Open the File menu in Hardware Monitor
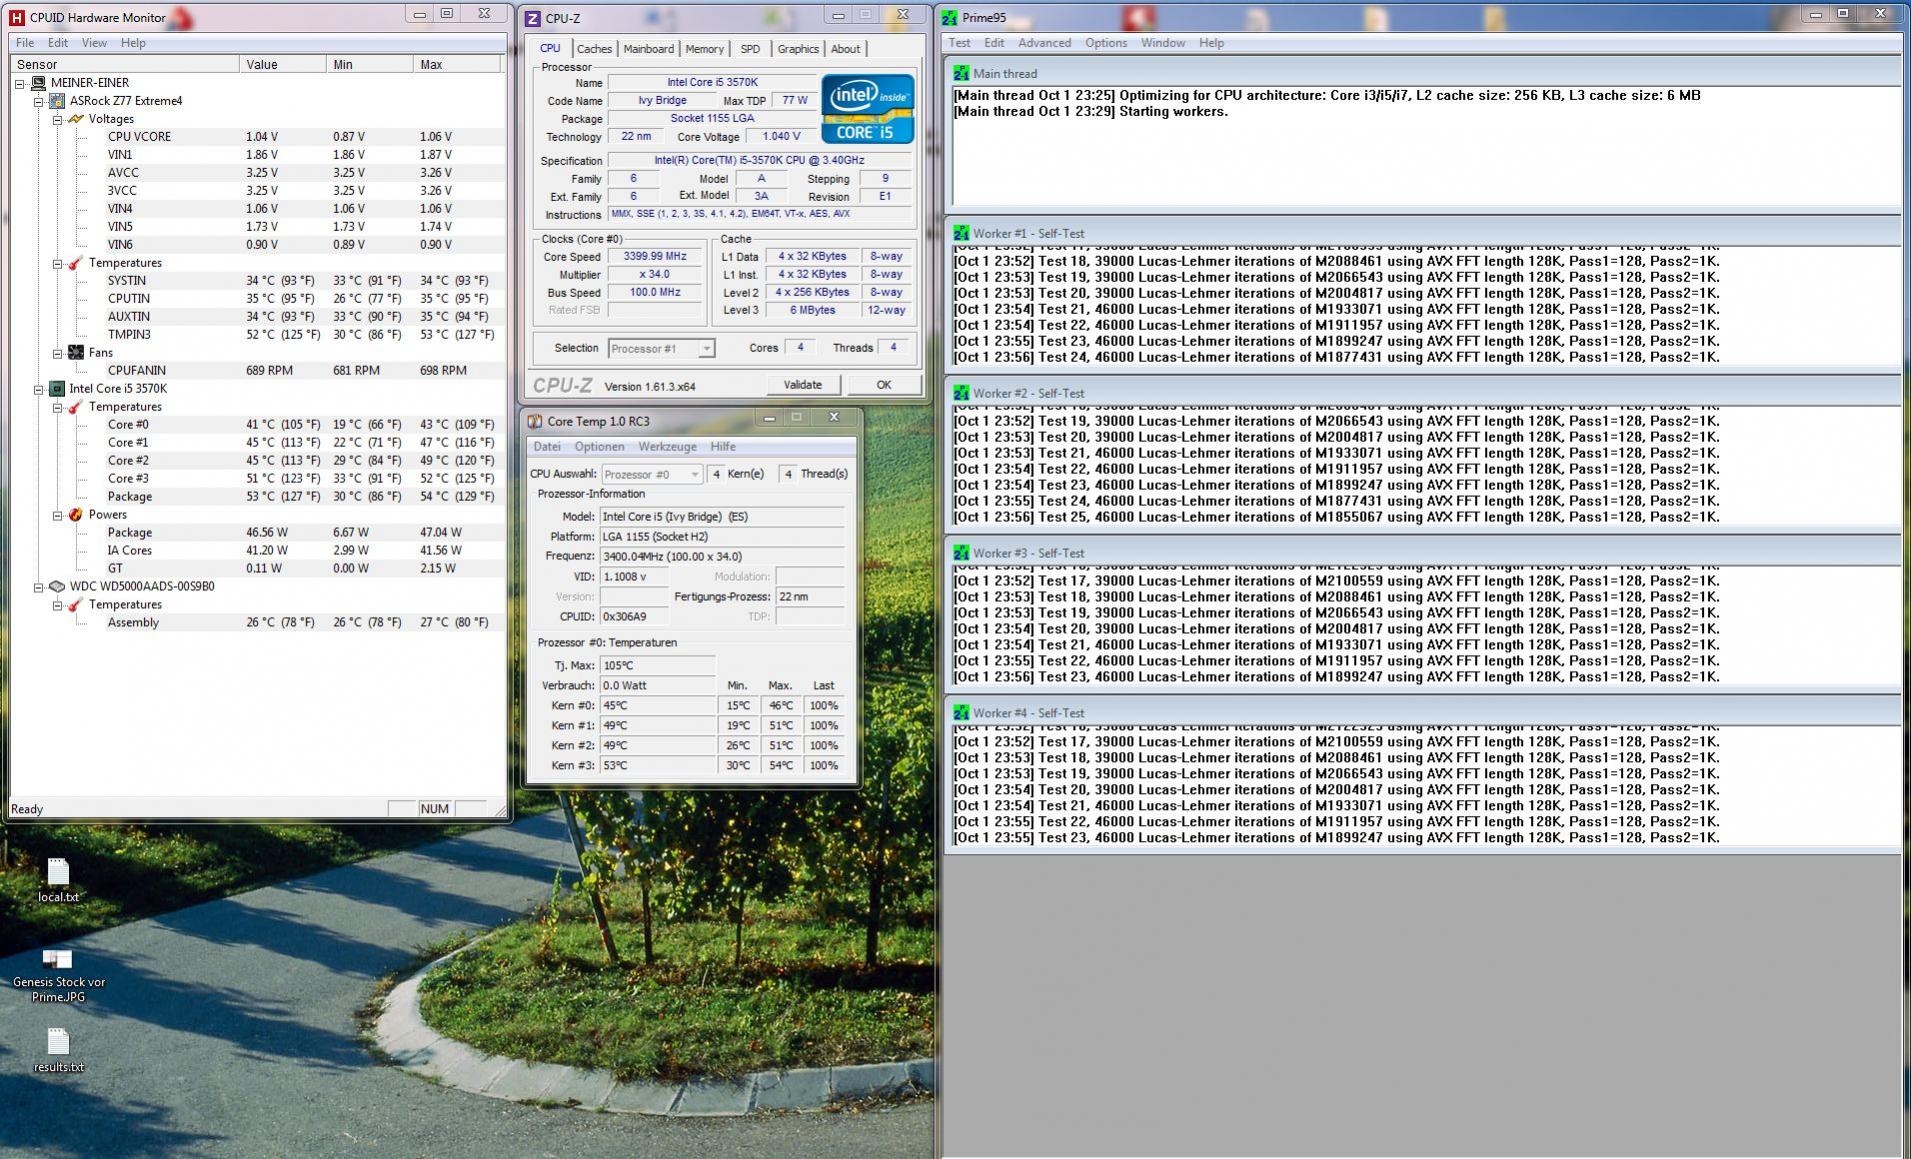 (x=25, y=43)
